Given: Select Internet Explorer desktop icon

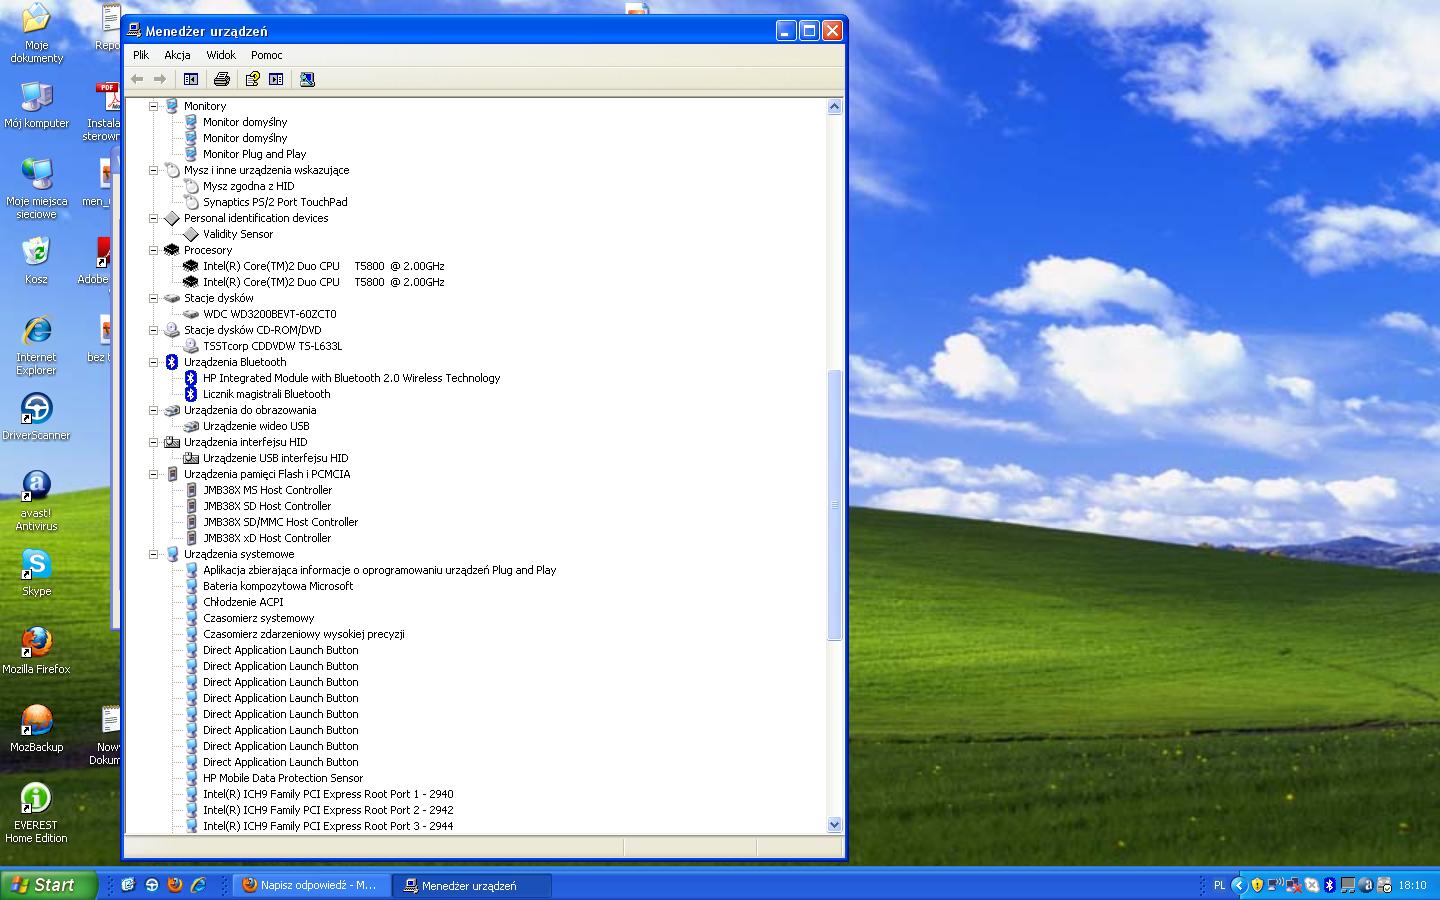Looking at the screenshot, I should pos(37,345).
